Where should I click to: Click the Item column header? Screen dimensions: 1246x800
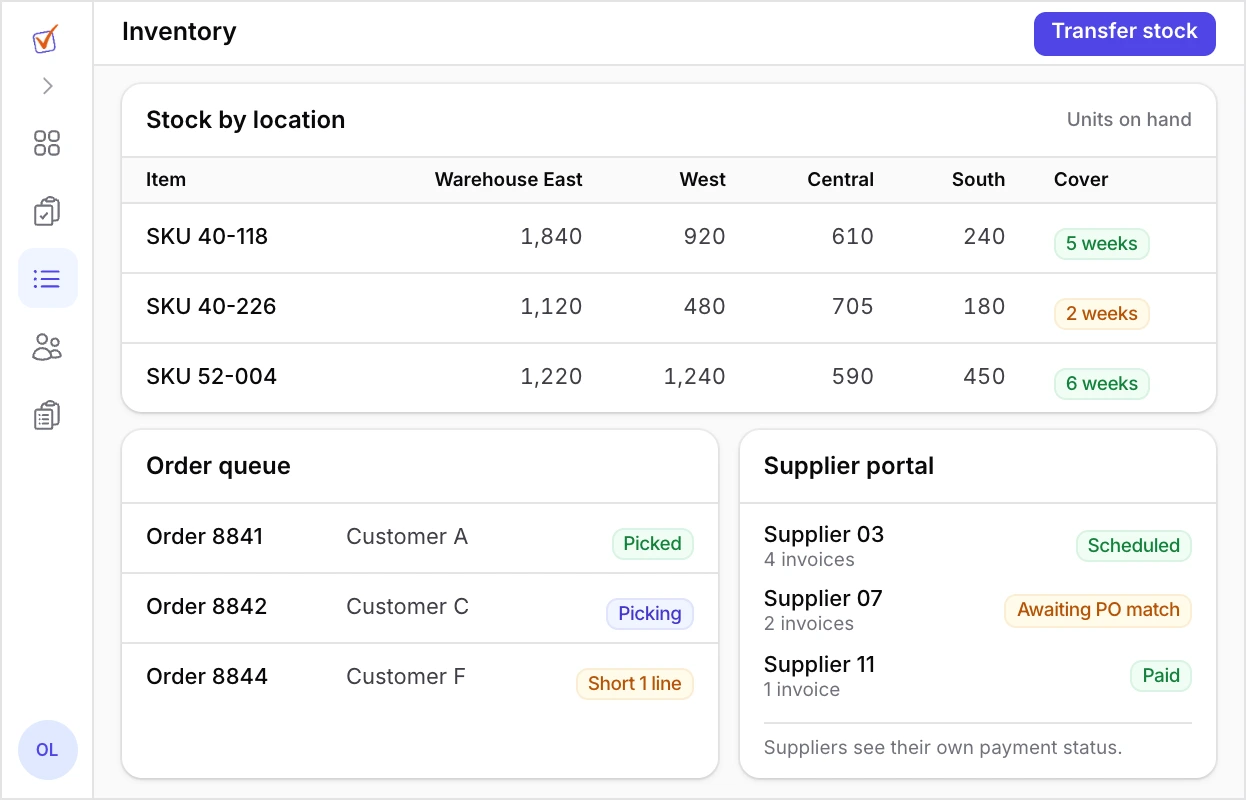(x=166, y=180)
